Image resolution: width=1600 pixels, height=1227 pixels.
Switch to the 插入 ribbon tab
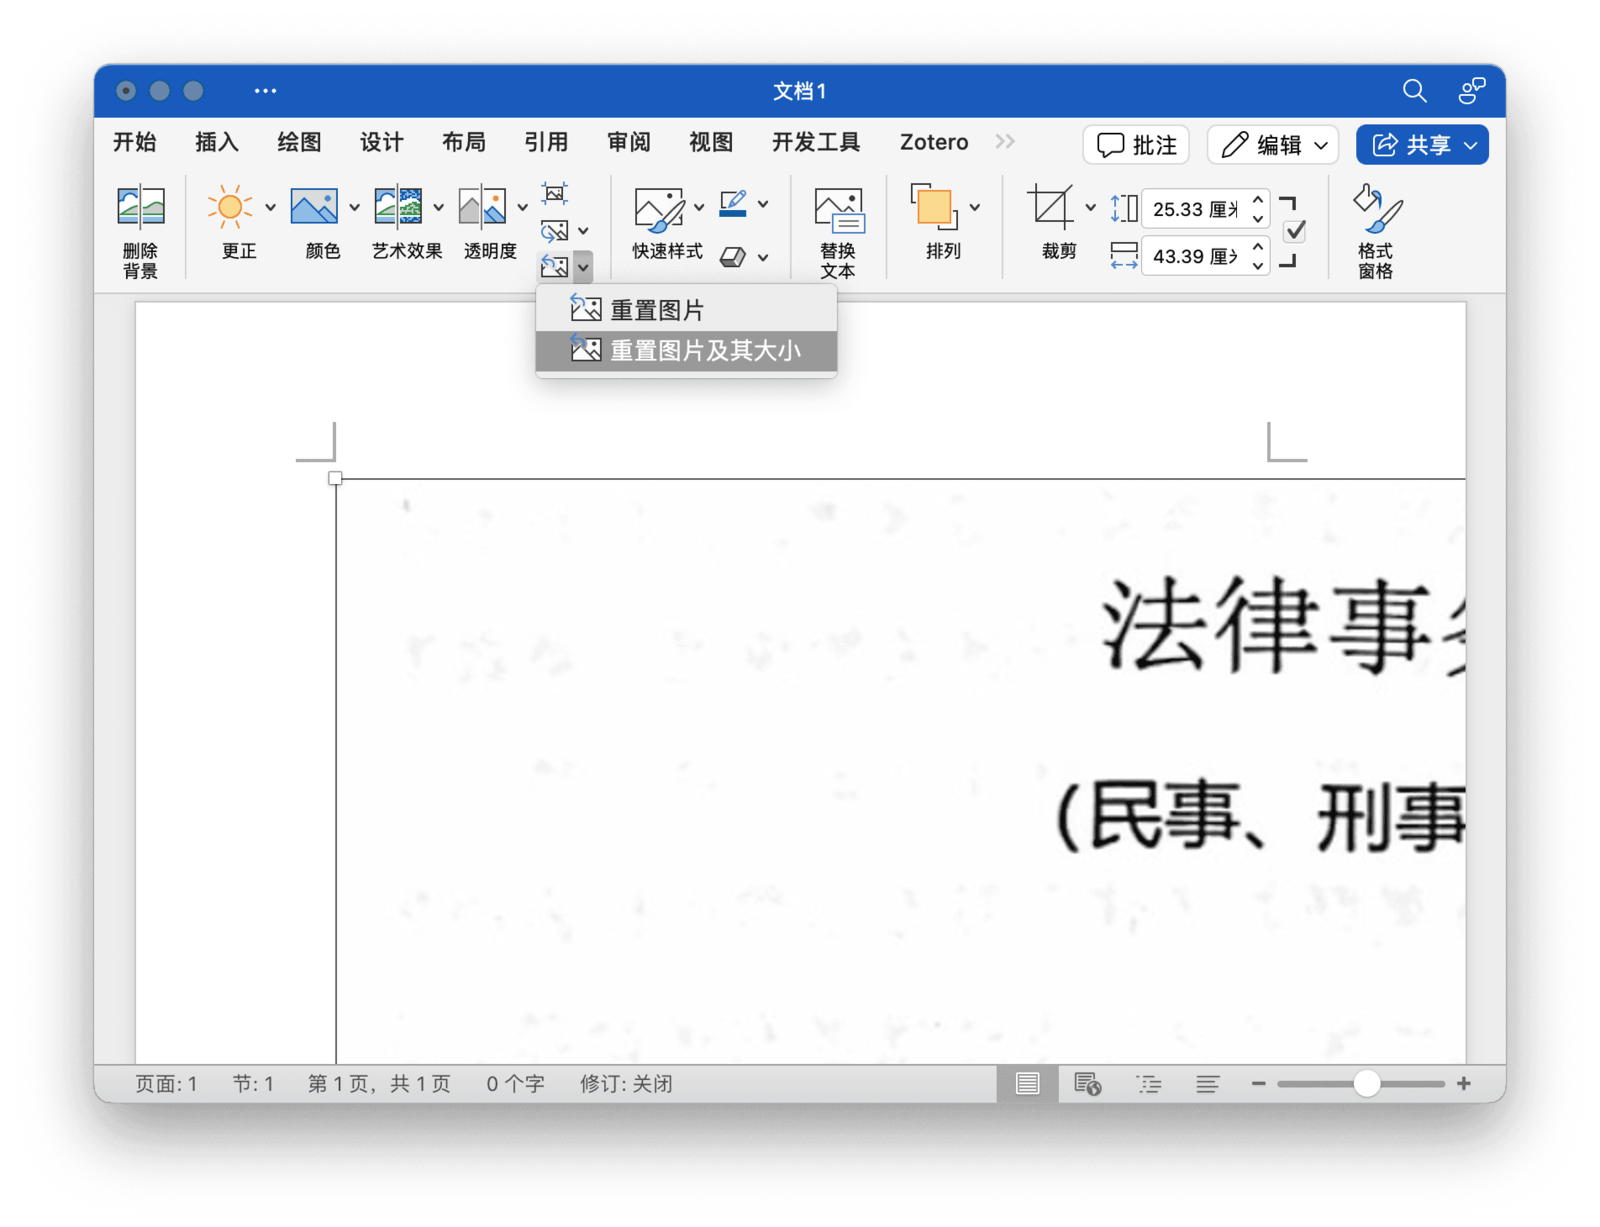point(215,142)
